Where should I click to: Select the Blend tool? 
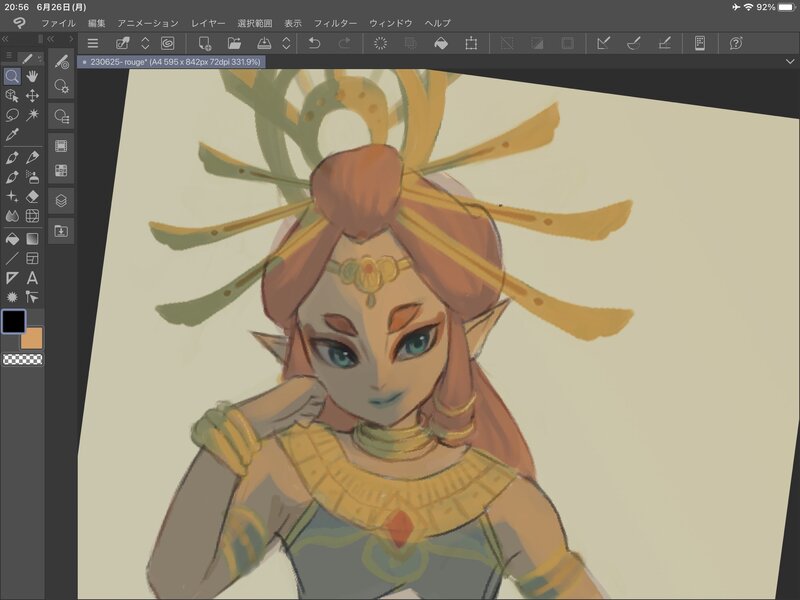pyautogui.click(x=12, y=216)
